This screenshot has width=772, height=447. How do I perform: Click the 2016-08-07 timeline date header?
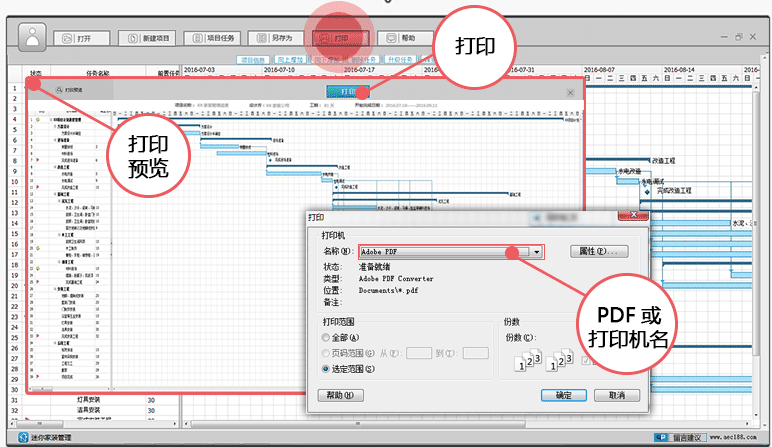click(x=599, y=70)
